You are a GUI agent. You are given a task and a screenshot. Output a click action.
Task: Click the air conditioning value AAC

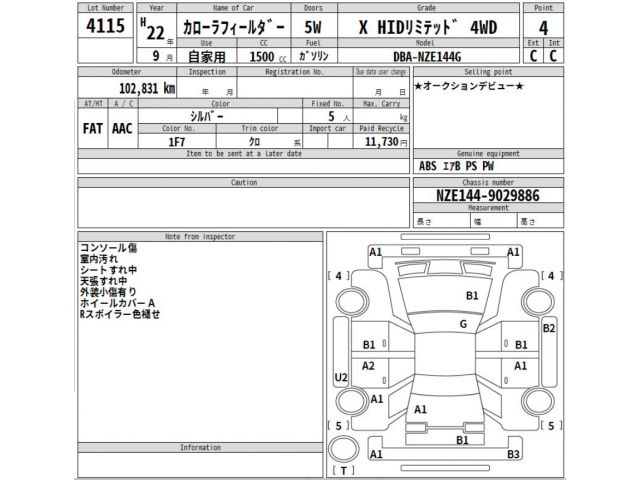tap(122, 129)
